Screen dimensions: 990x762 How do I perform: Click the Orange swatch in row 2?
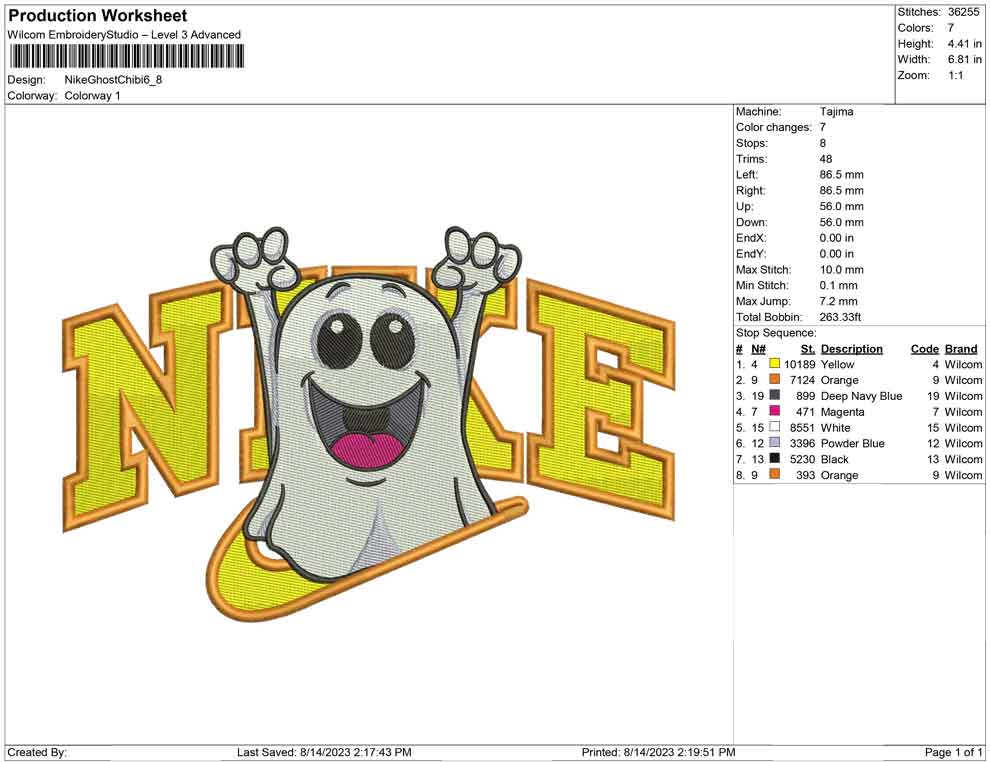775,379
